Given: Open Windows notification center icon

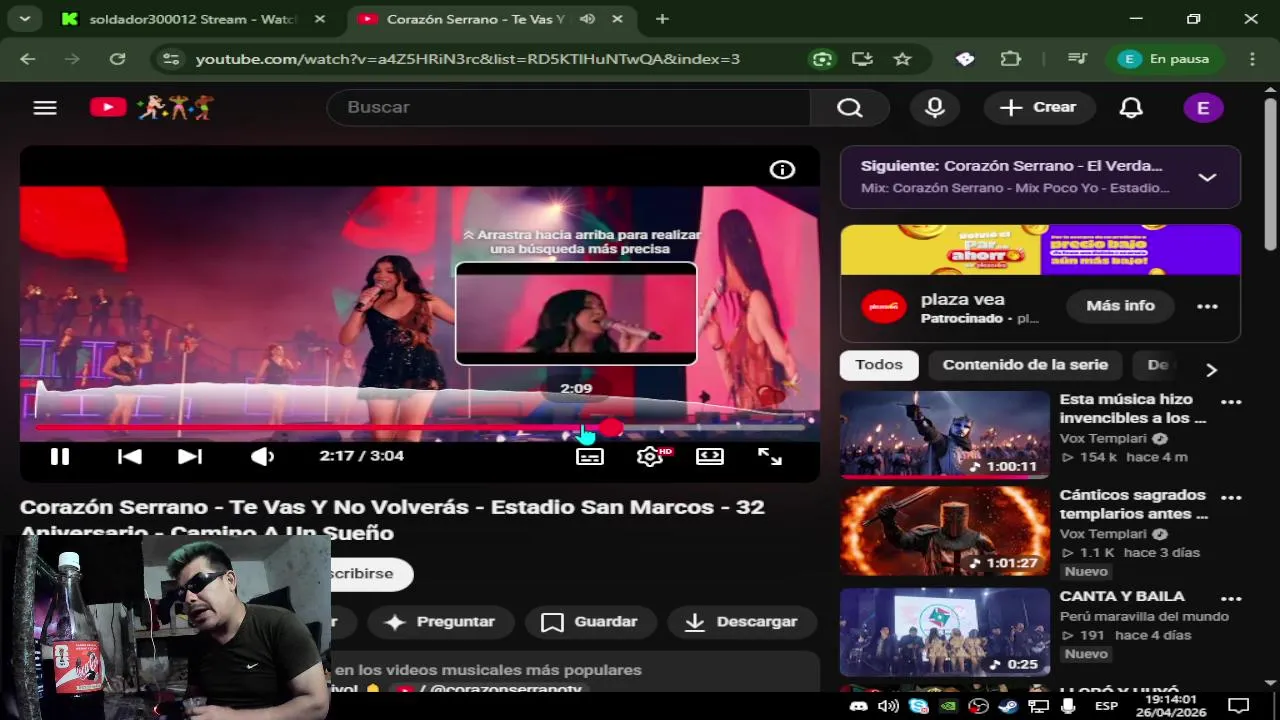Looking at the screenshot, I should click(1238, 706).
